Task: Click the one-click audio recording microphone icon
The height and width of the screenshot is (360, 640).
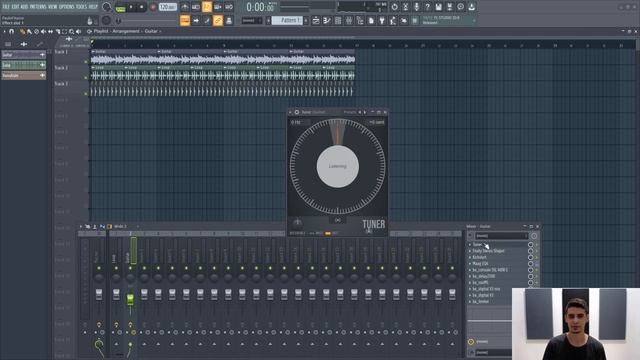Action: [x=416, y=7]
